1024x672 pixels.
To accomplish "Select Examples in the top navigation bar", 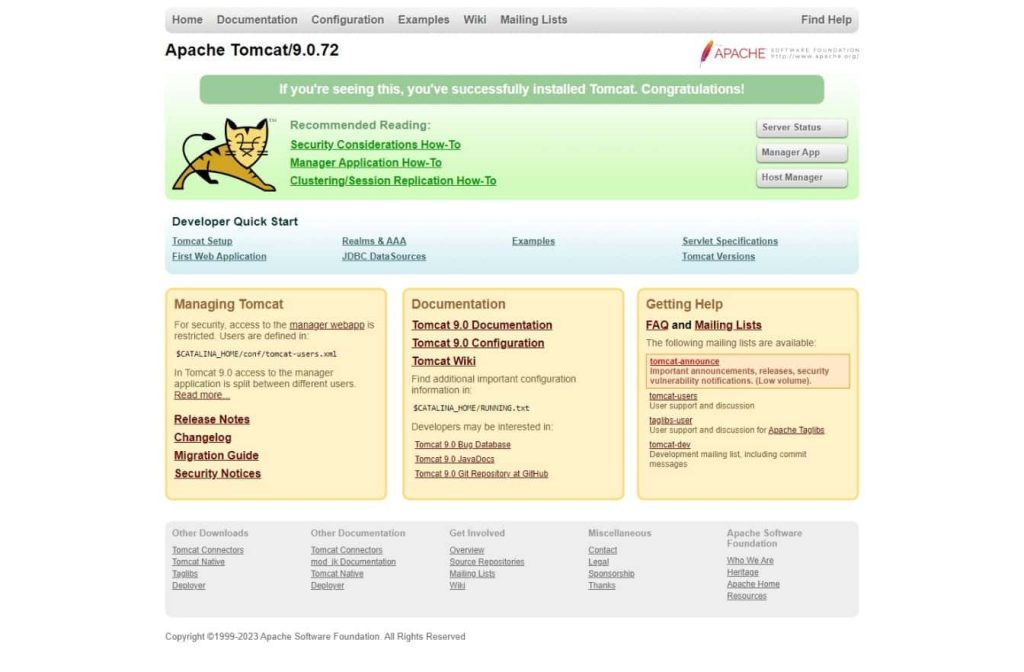I will pos(424,20).
